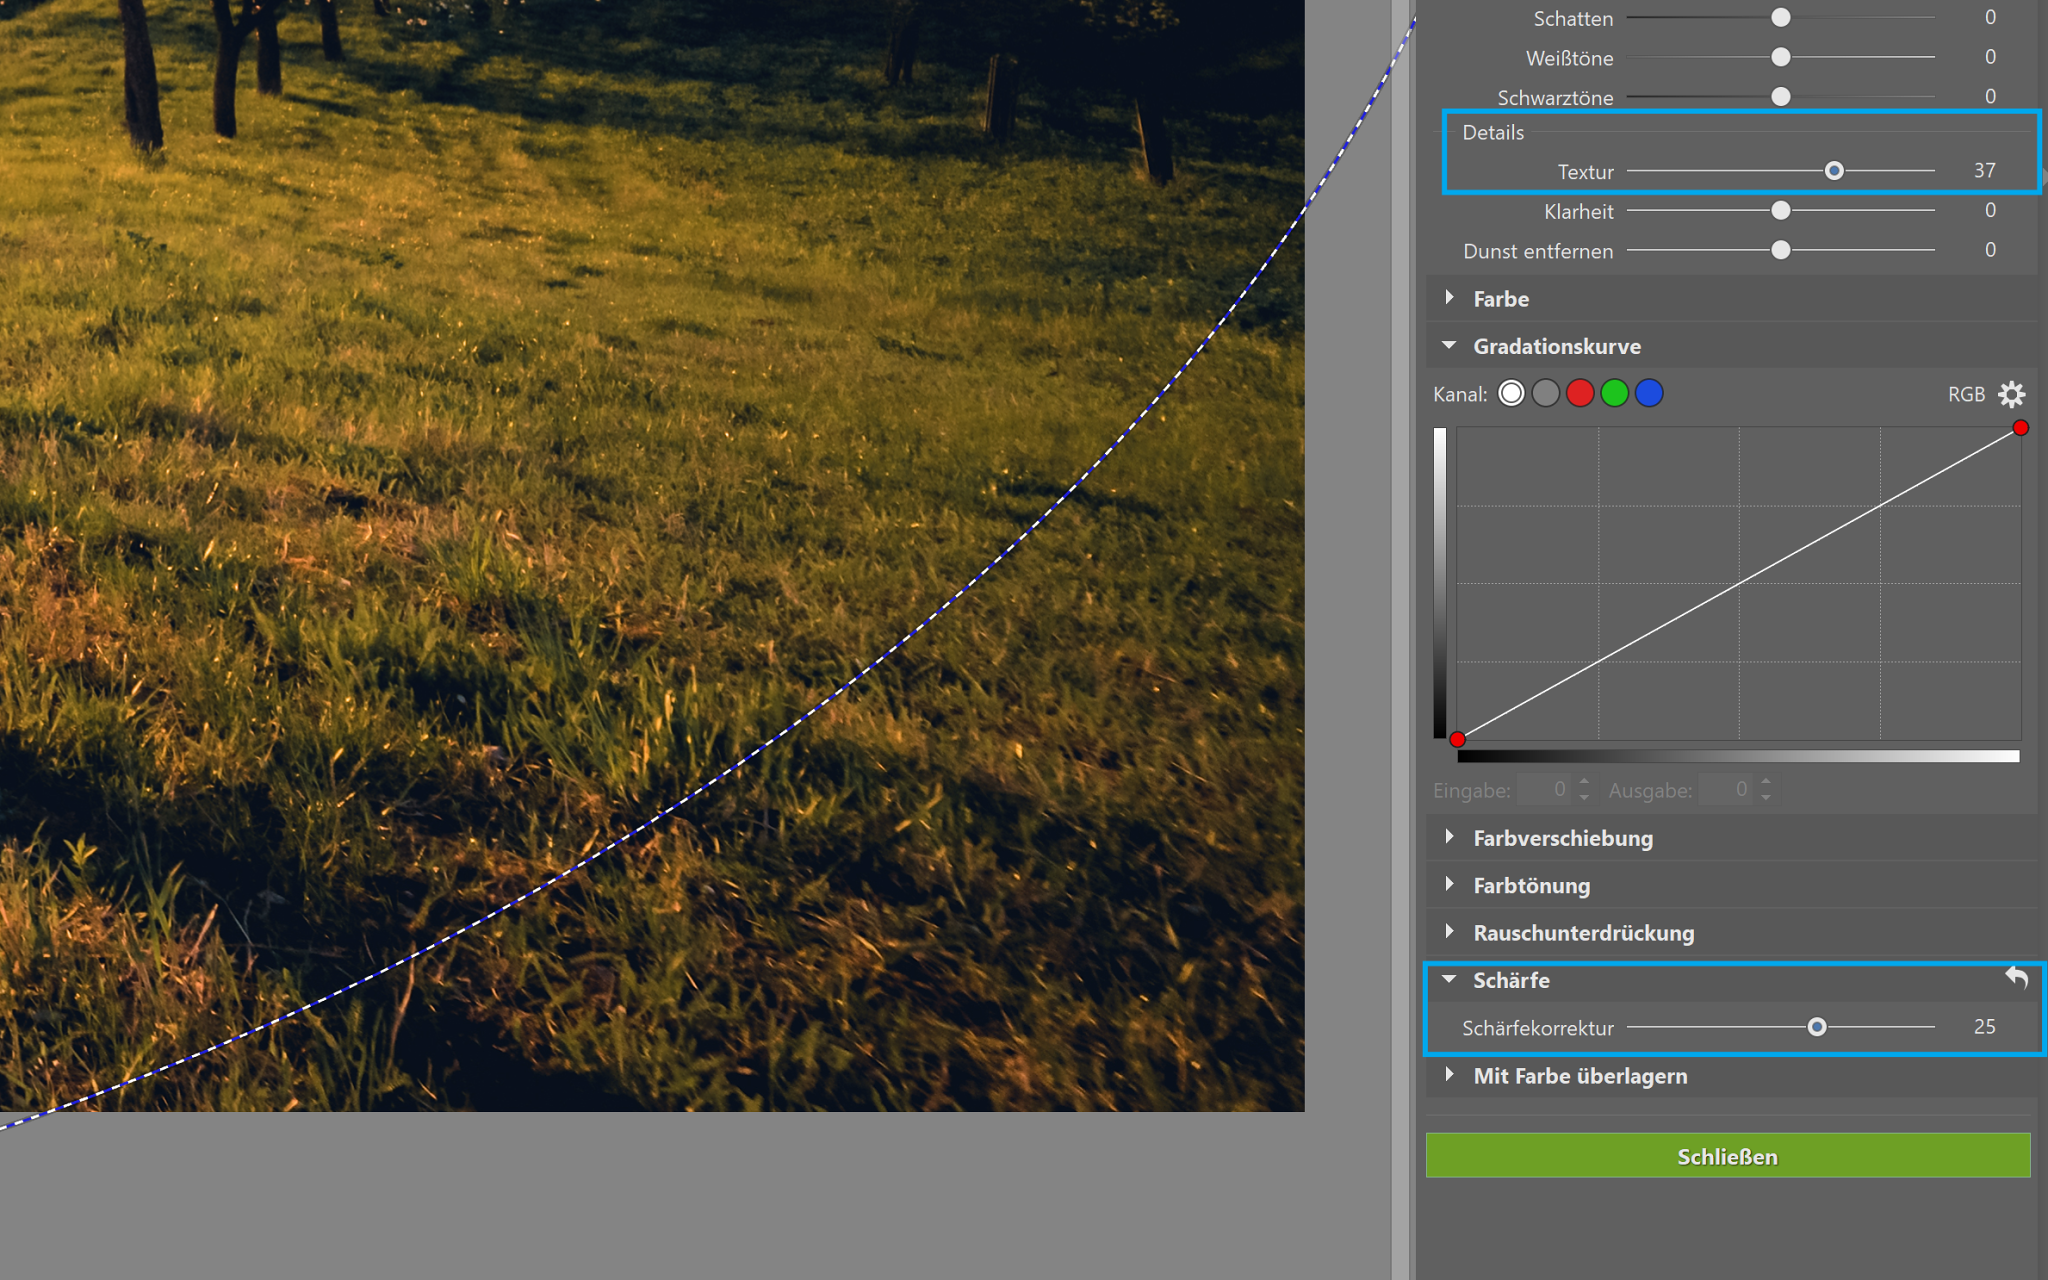Click the green Schließen button

pyautogui.click(x=1727, y=1156)
